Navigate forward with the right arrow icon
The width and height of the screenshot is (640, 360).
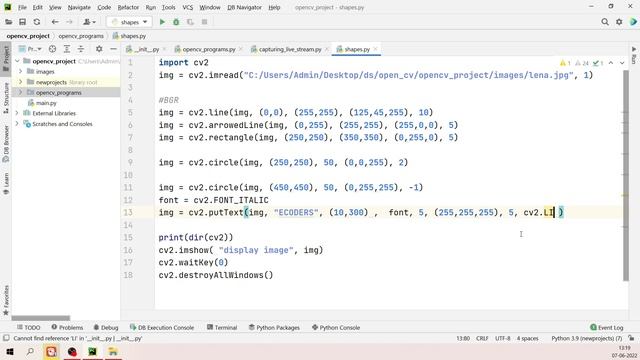coord(69,22)
